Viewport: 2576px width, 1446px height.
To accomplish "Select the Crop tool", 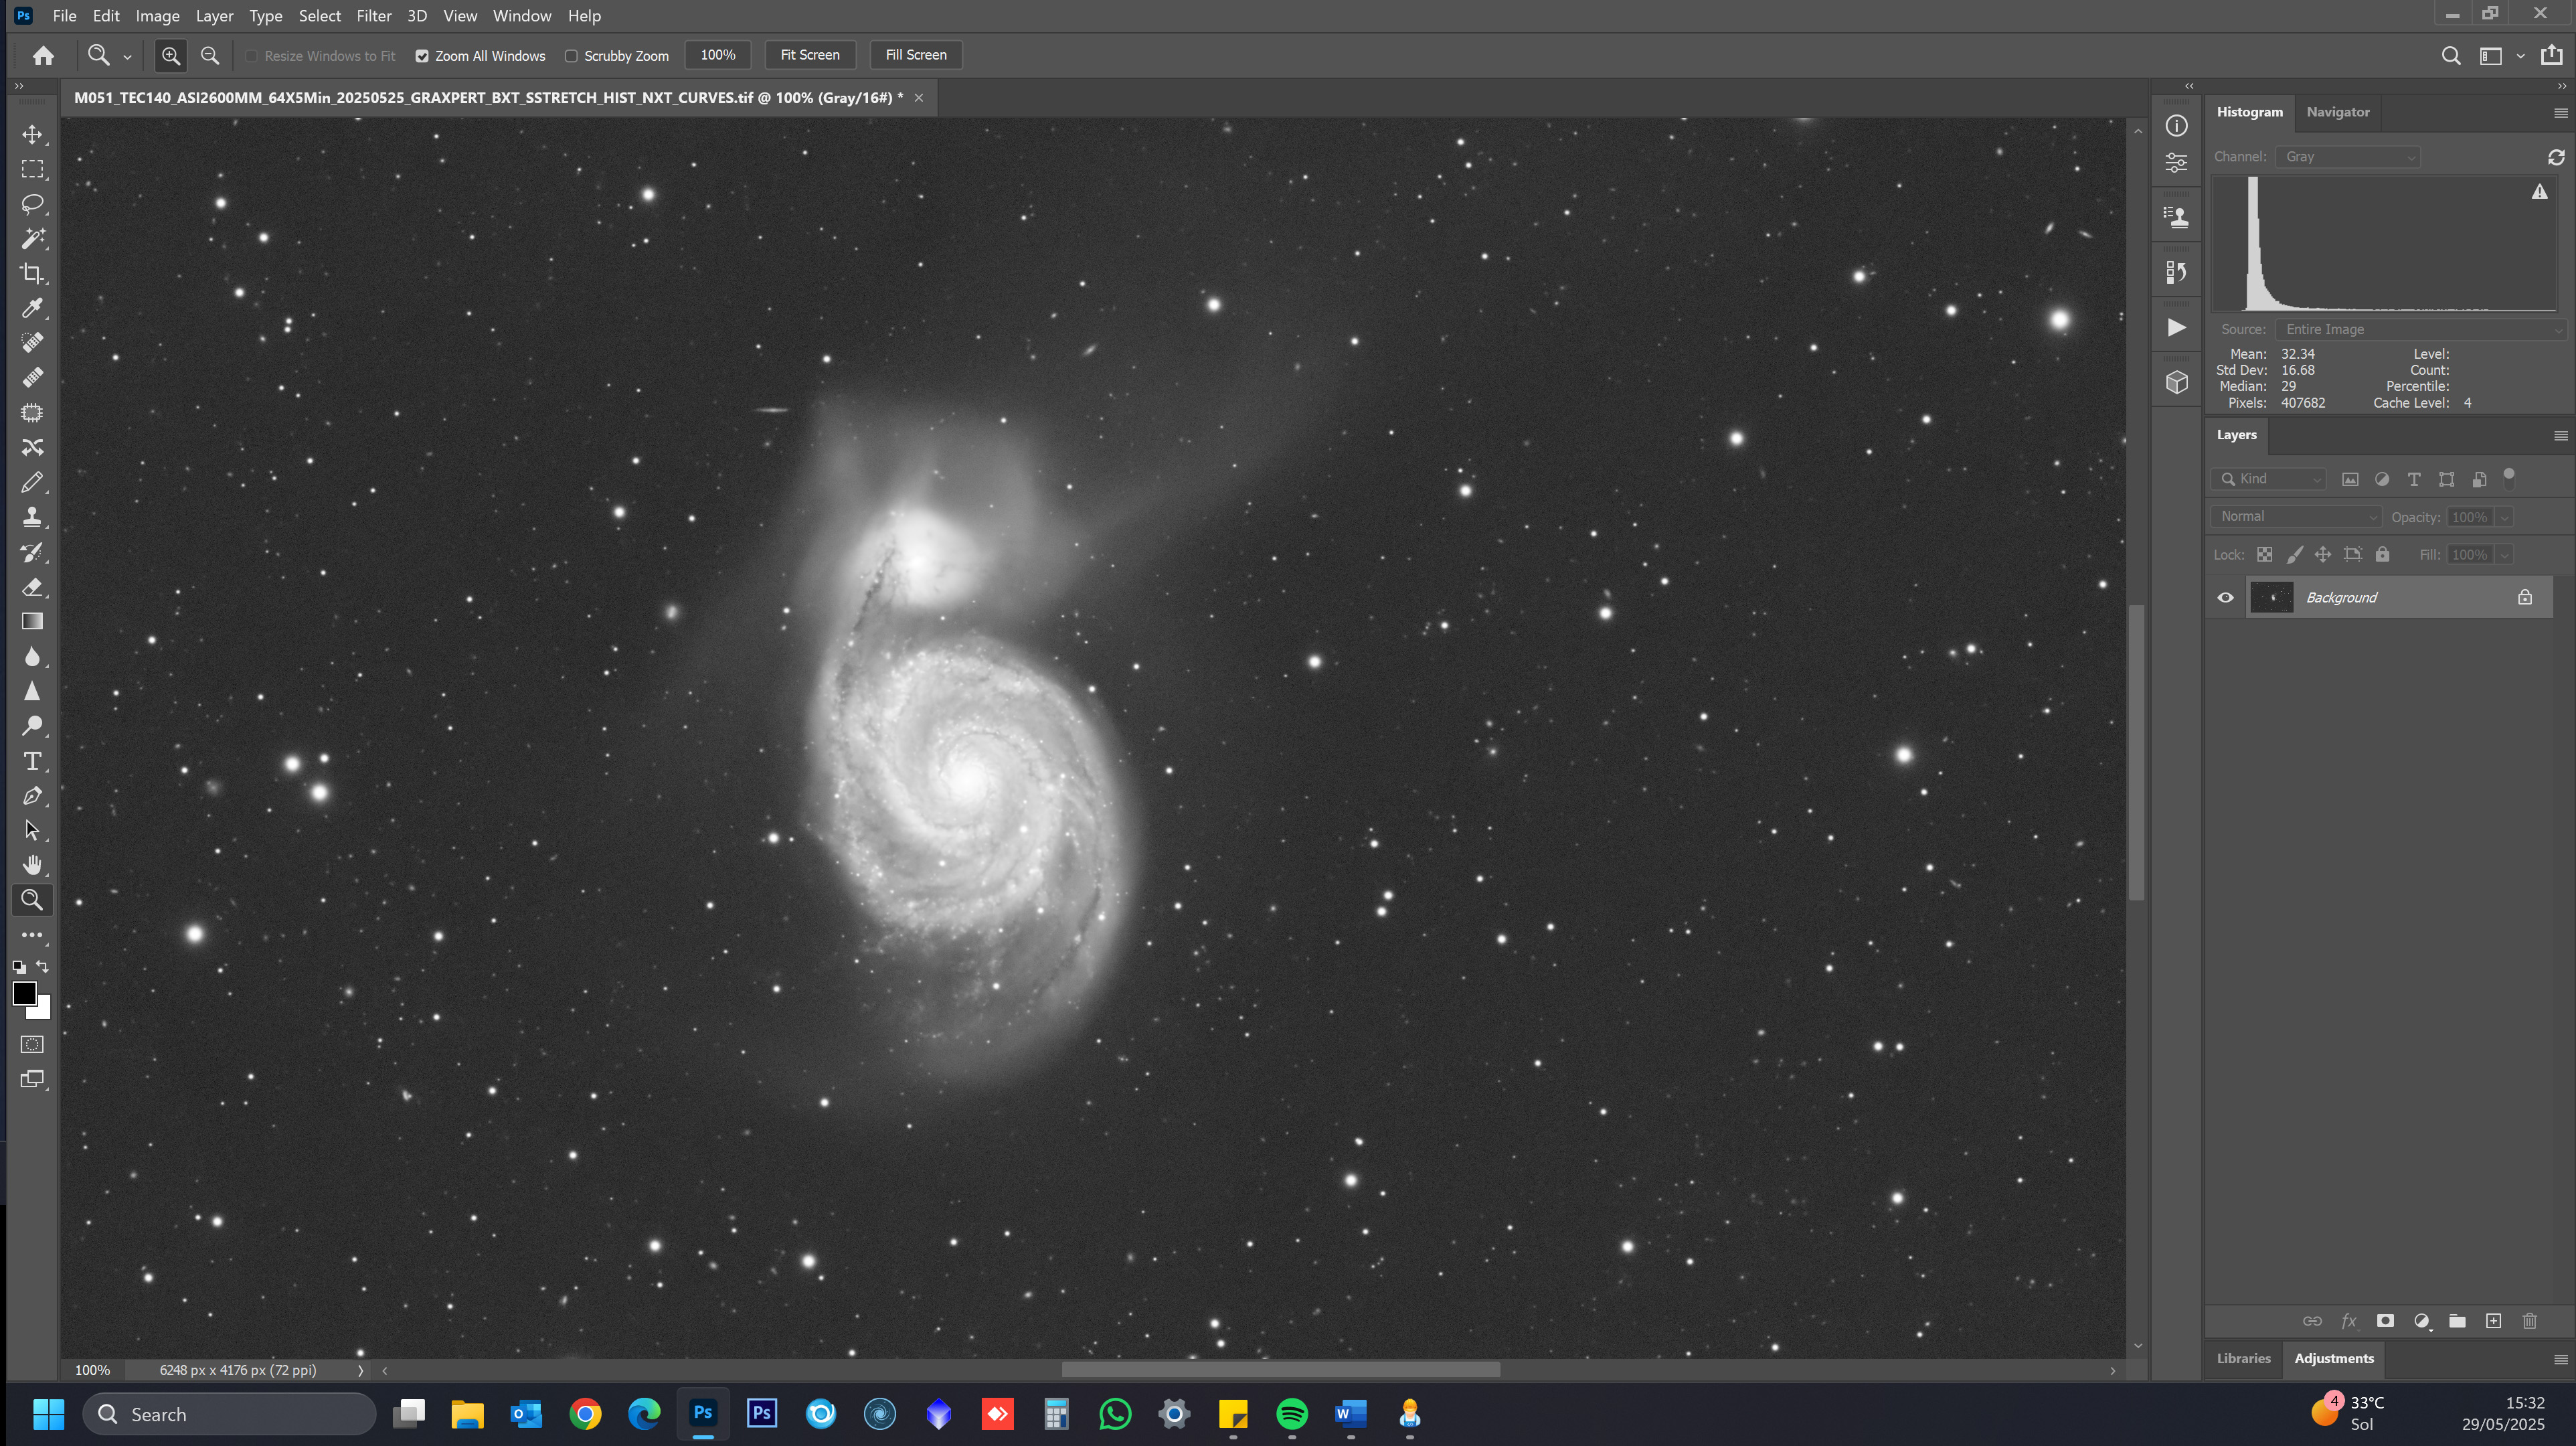I will pyautogui.click(x=32, y=273).
